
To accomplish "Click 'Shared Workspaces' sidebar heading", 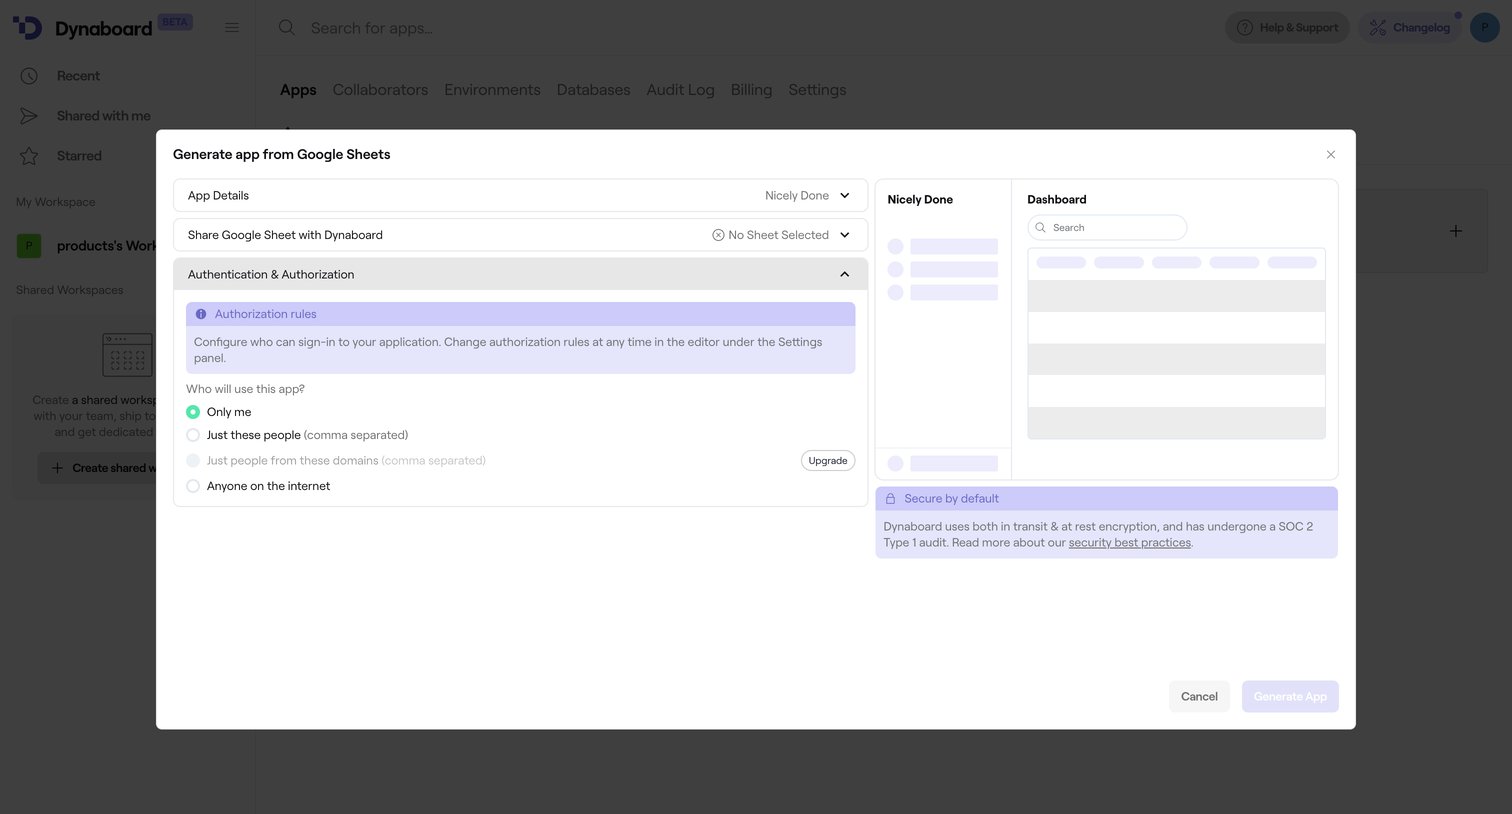I will pos(70,290).
